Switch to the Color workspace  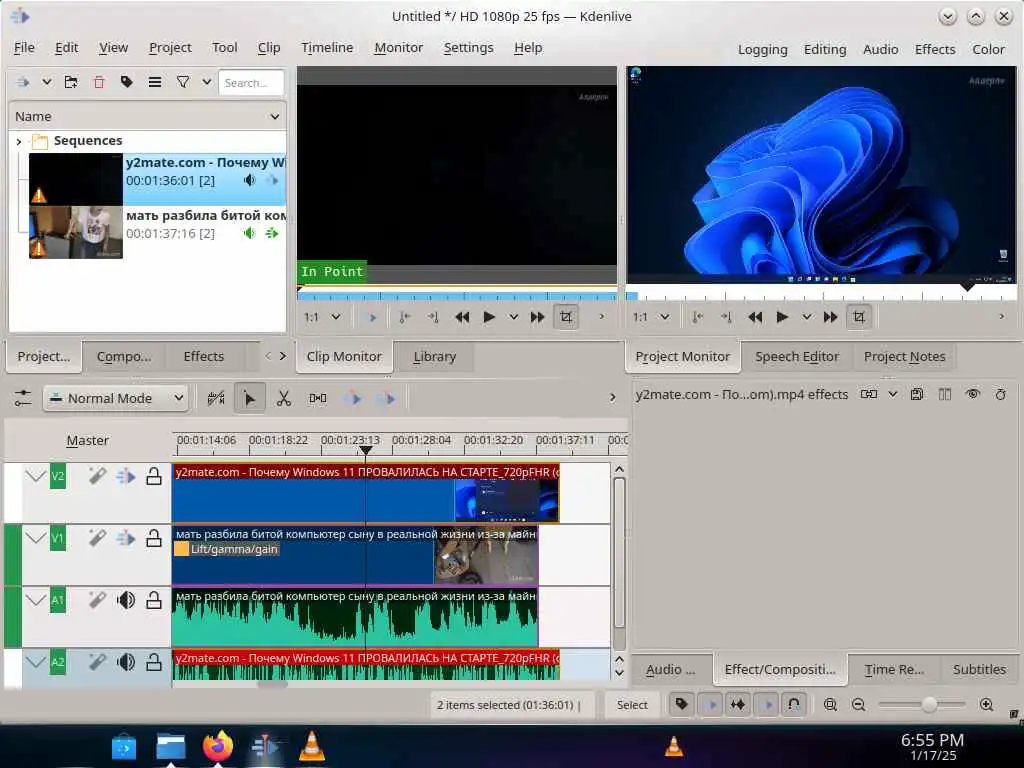click(x=988, y=50)
